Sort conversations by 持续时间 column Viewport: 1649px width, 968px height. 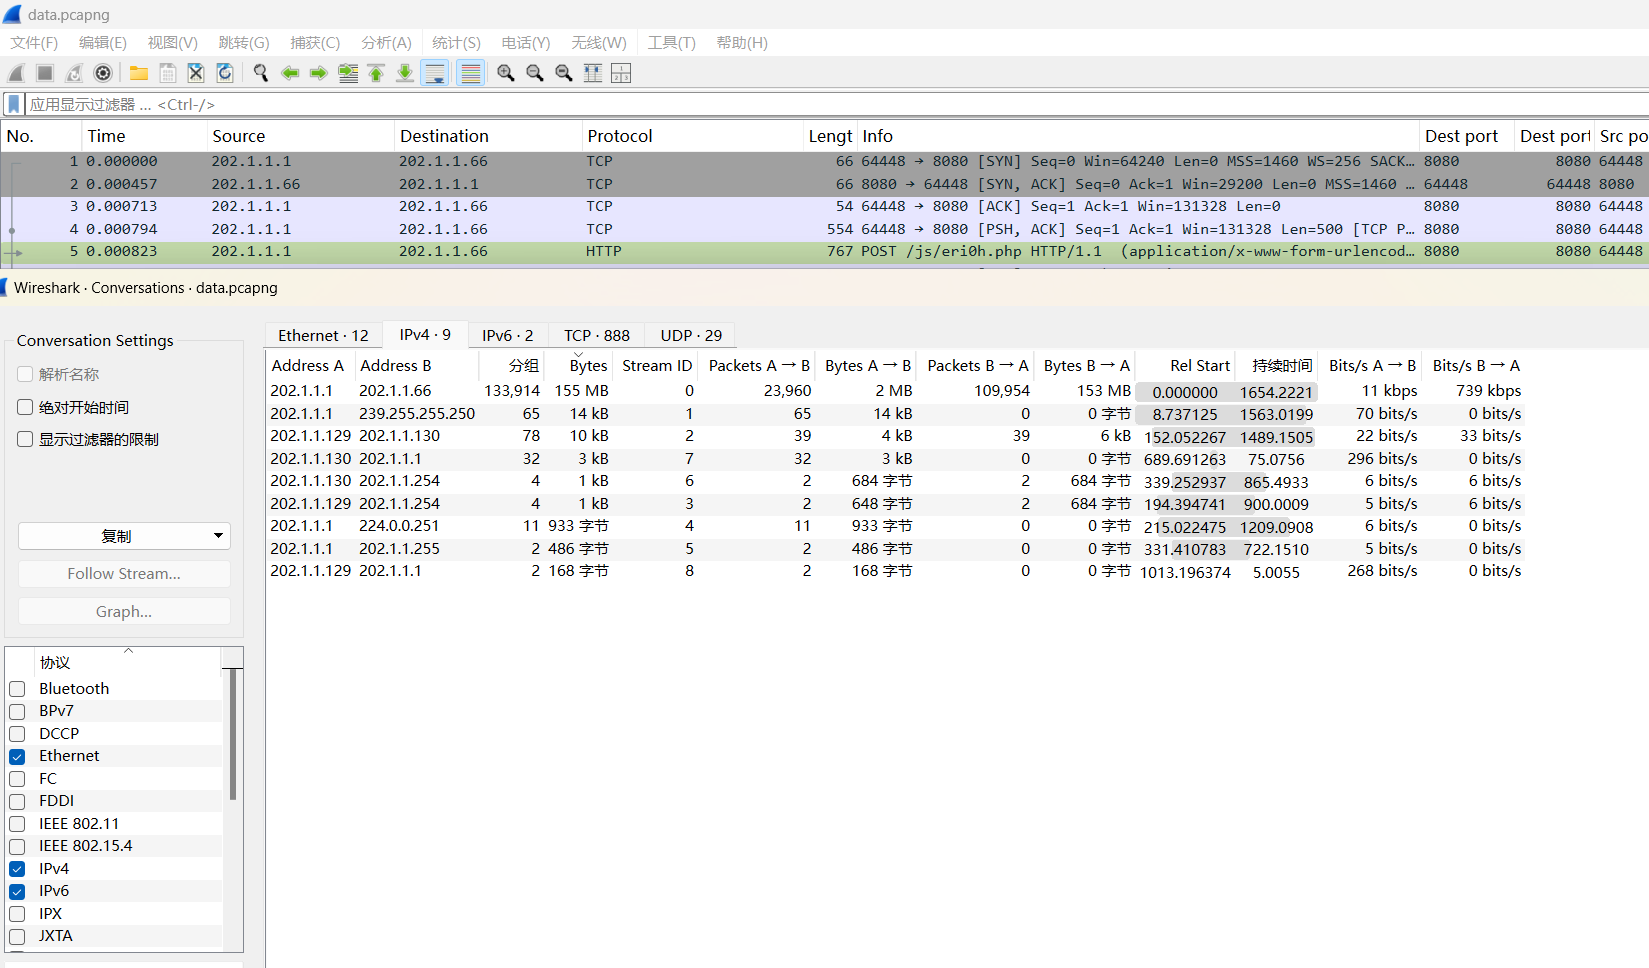tap(1277, 365)
